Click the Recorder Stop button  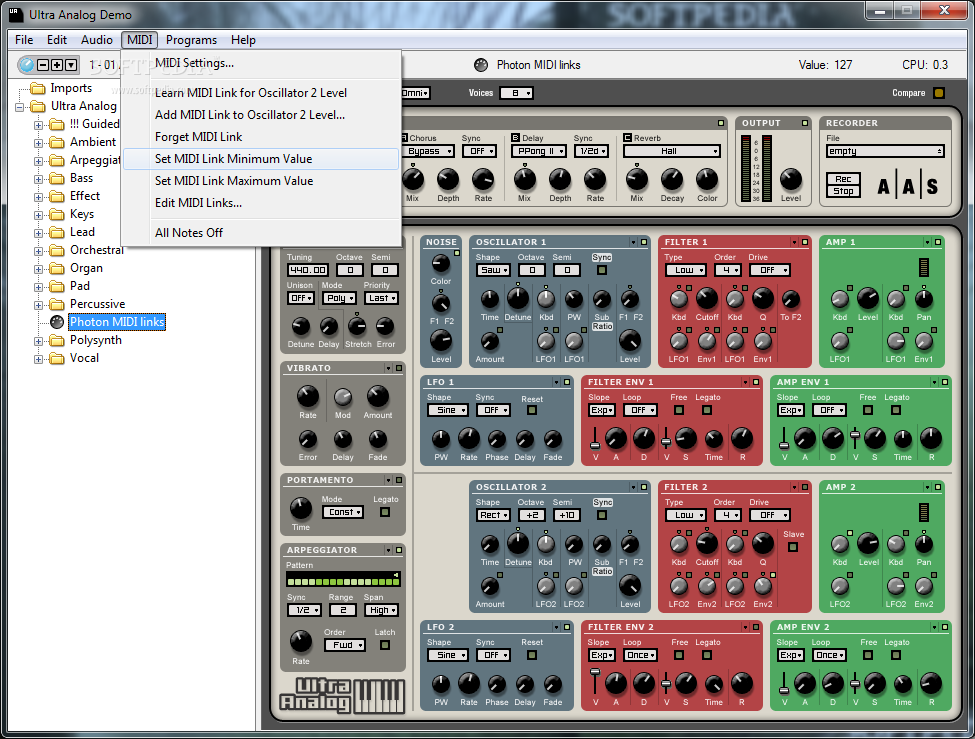pyautogui.click(x=843, y=191)
